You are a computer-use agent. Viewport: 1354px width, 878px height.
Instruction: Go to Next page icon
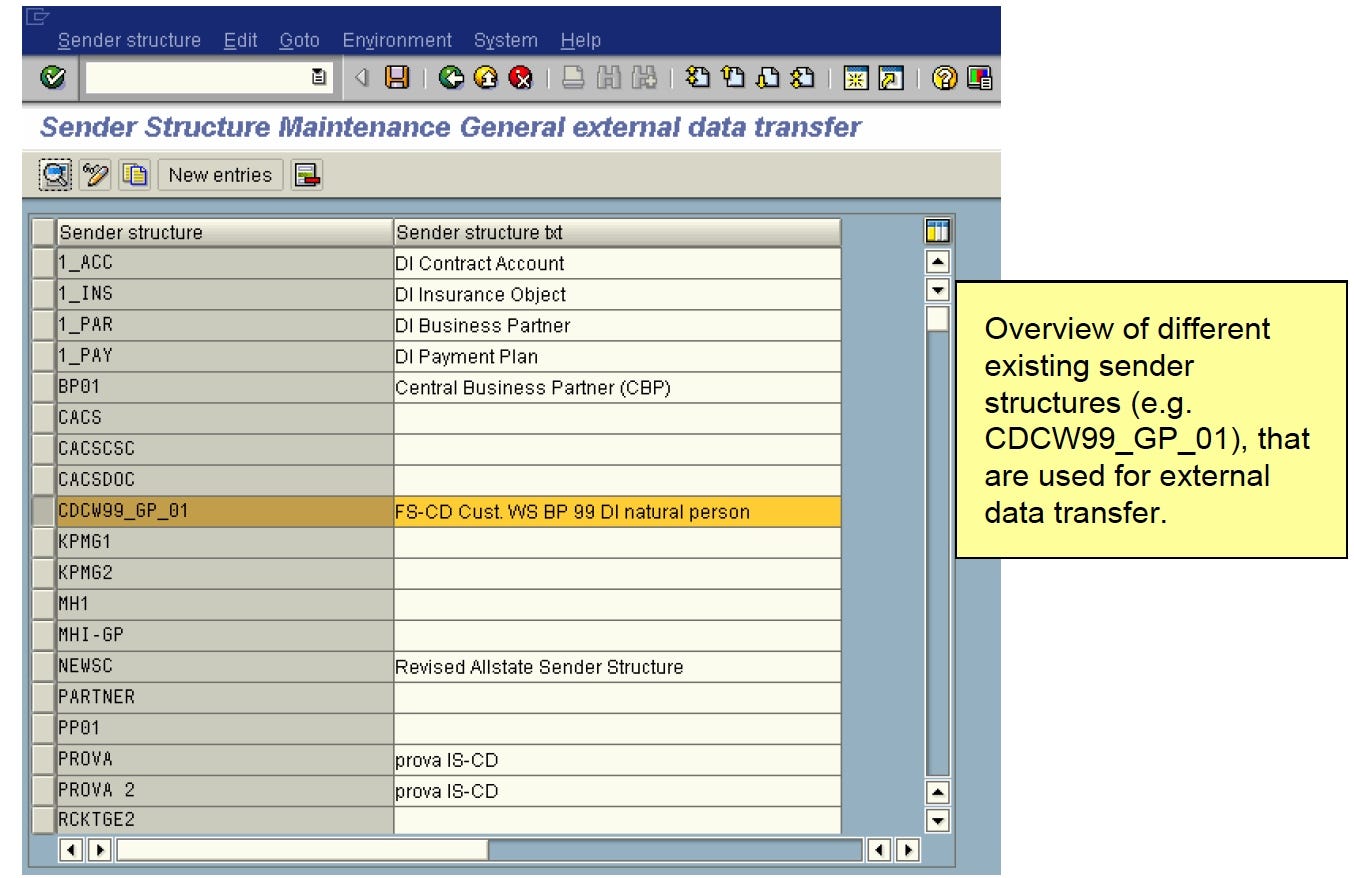[x=767, y=78]
